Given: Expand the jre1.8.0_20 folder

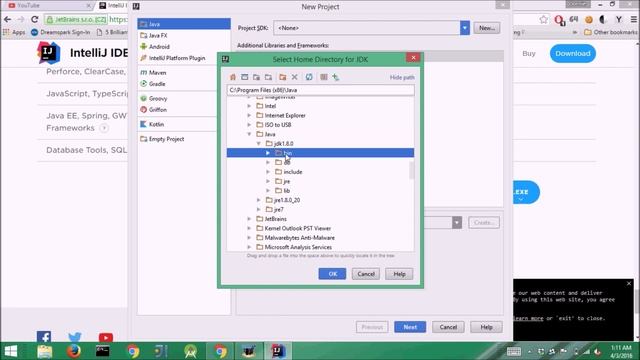Looking at the screenshot, I should (259, 200).
